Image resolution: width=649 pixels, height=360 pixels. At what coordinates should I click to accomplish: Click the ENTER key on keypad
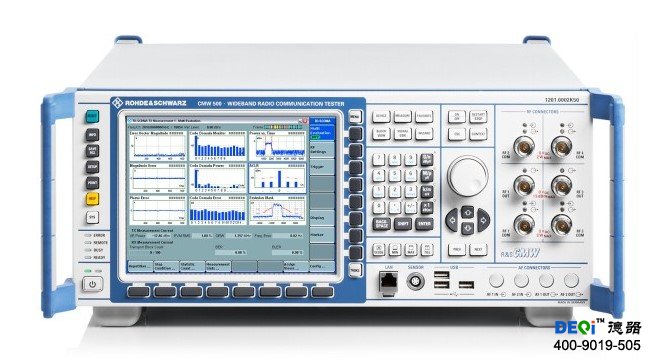coord(424,224)
